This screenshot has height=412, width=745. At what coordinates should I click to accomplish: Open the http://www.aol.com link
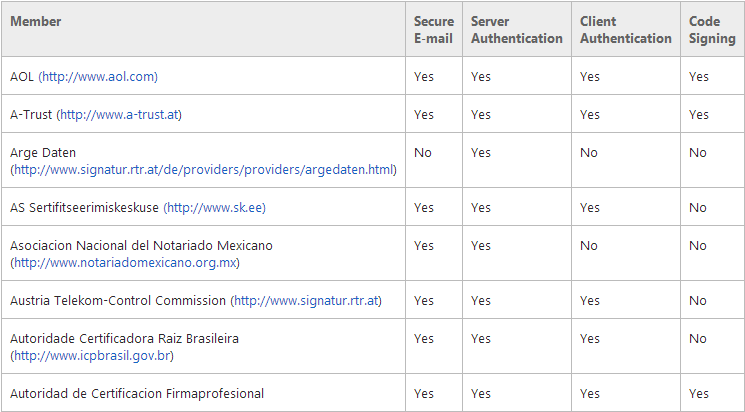[x=98, y=77]
